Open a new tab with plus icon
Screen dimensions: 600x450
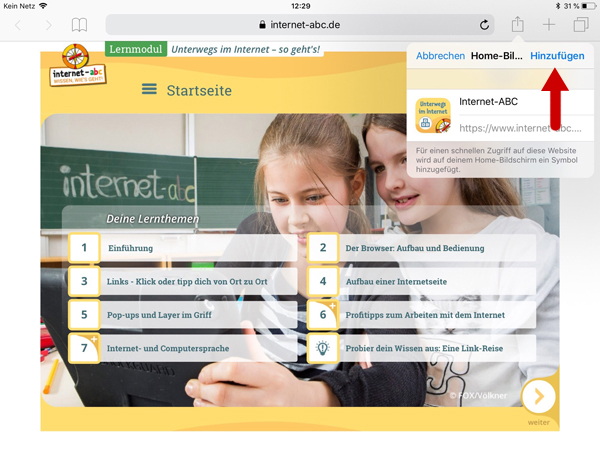pyautogui.click(x=549, y=24)
